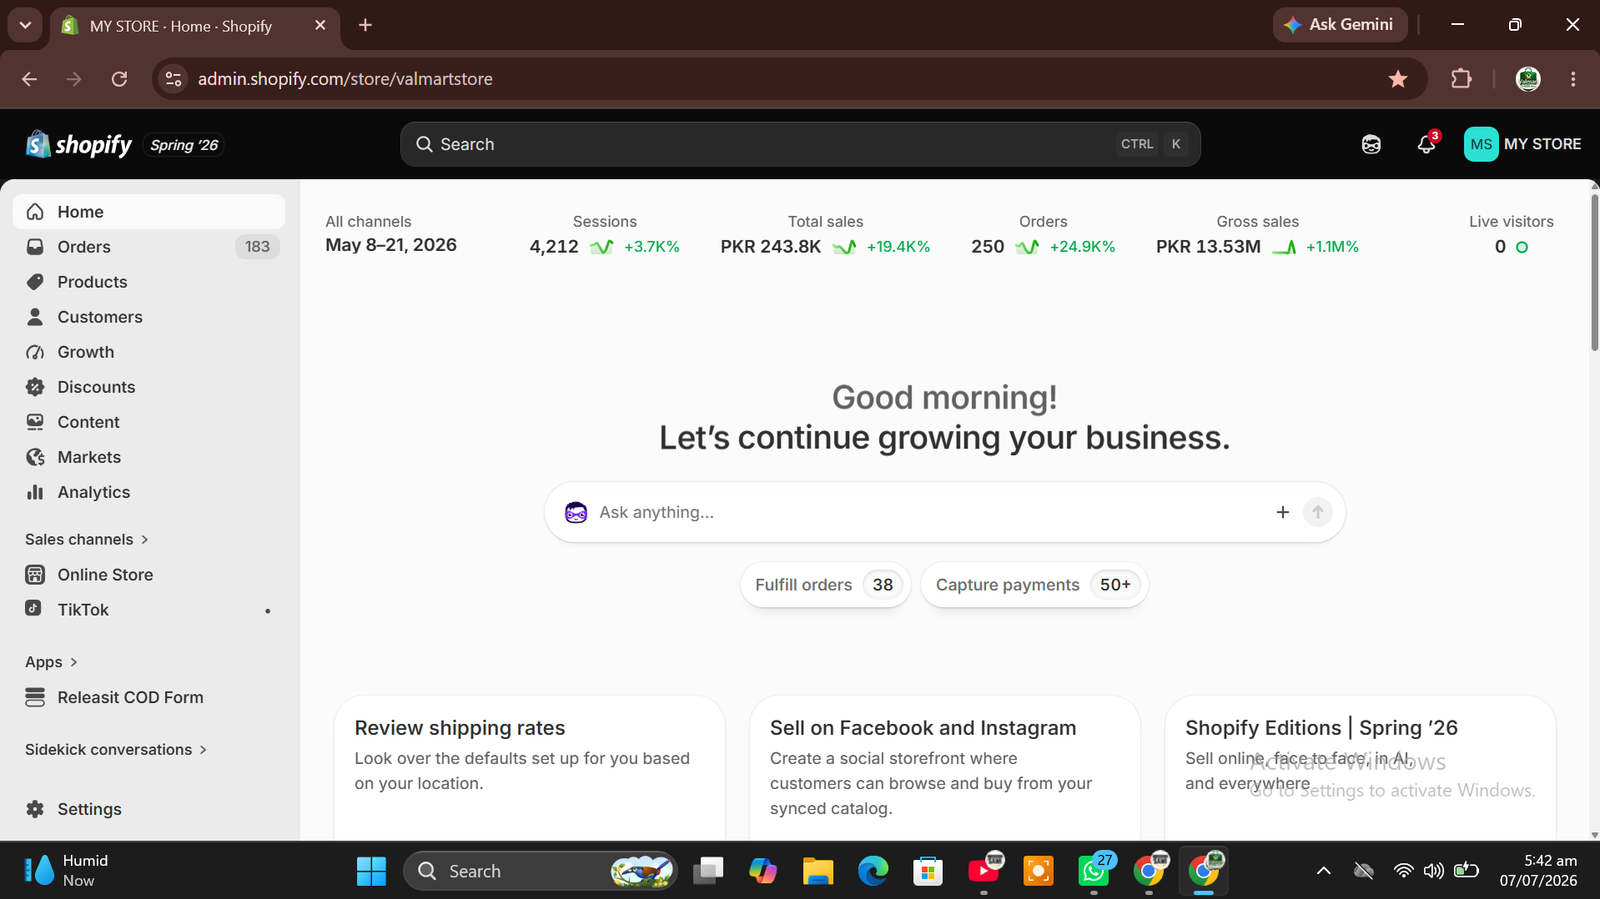Expand Sidekick conversations list
The height and width of the screenshot is (899, 1600).
click(116, 749)
